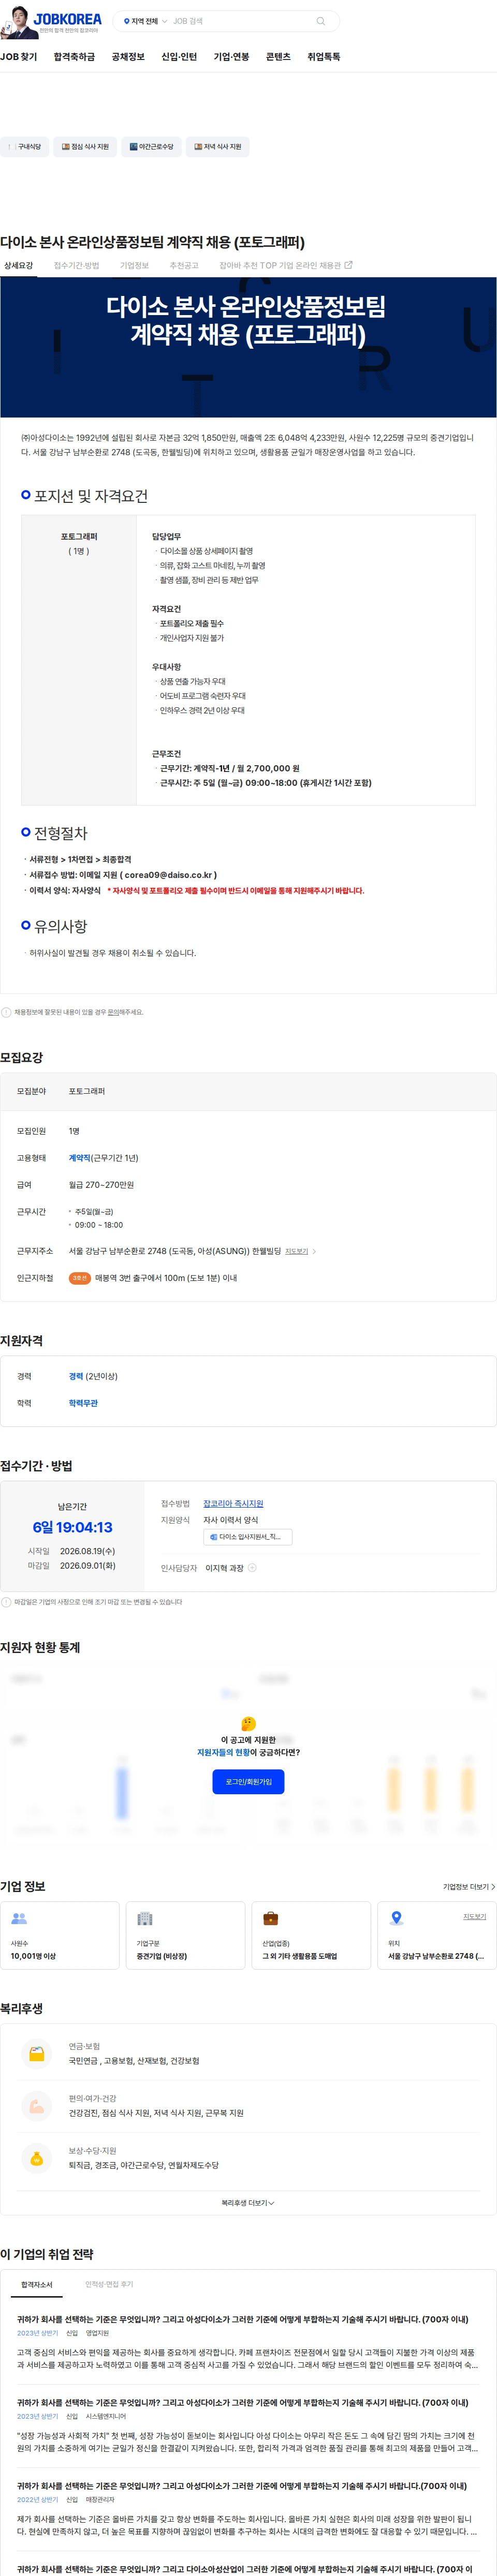Click the notice icon beside 마감일은 기업의 사정으로
The image size is (497, 2576).
(x=6, y=1602)
